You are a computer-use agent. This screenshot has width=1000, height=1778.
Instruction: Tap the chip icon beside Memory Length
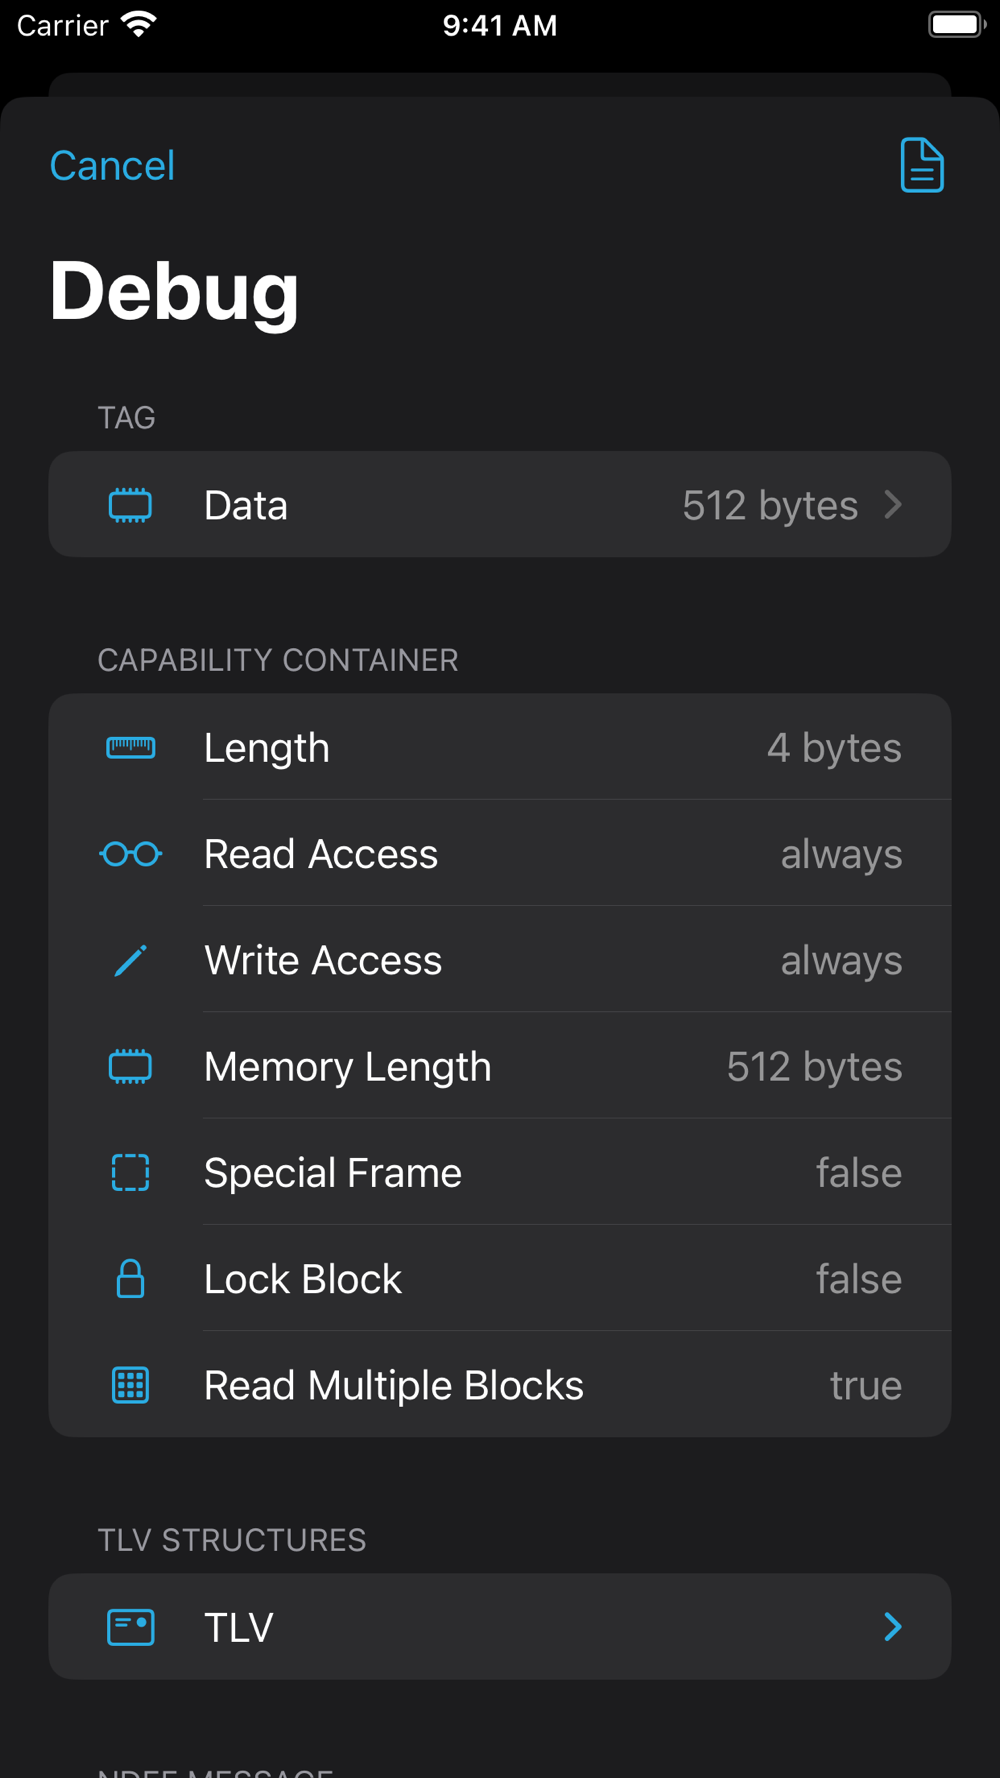point(130,1067)
